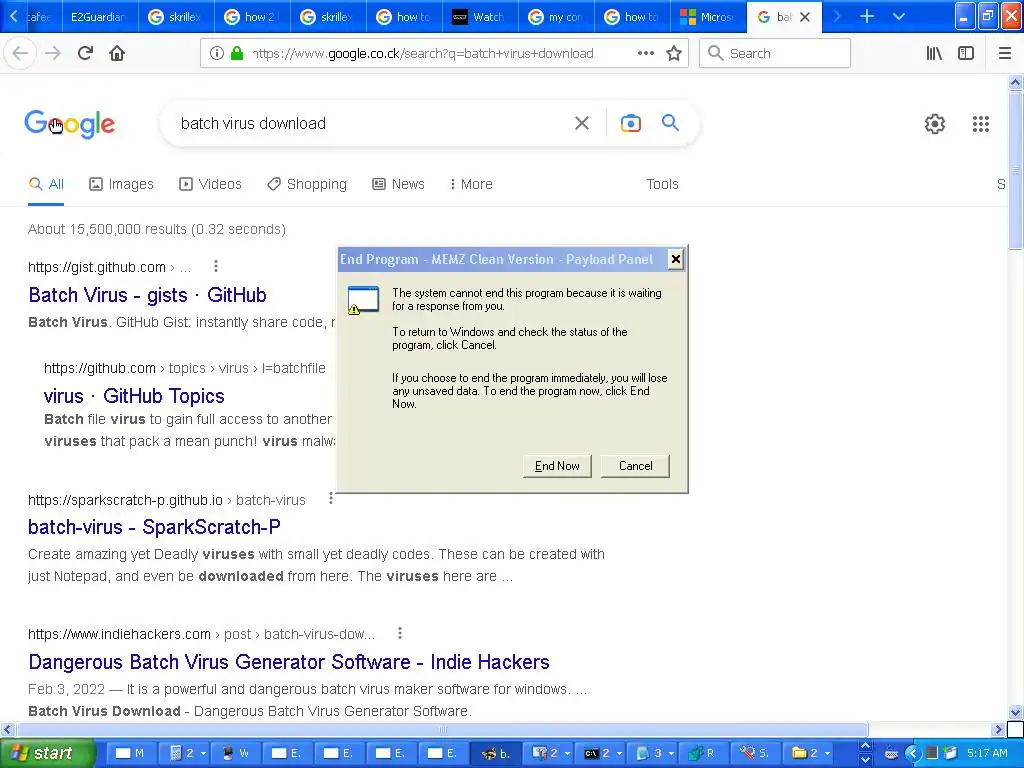Go back to the previous page
Image resolution: width=1024 pixels, height=768 pixels.
(20, 53)
